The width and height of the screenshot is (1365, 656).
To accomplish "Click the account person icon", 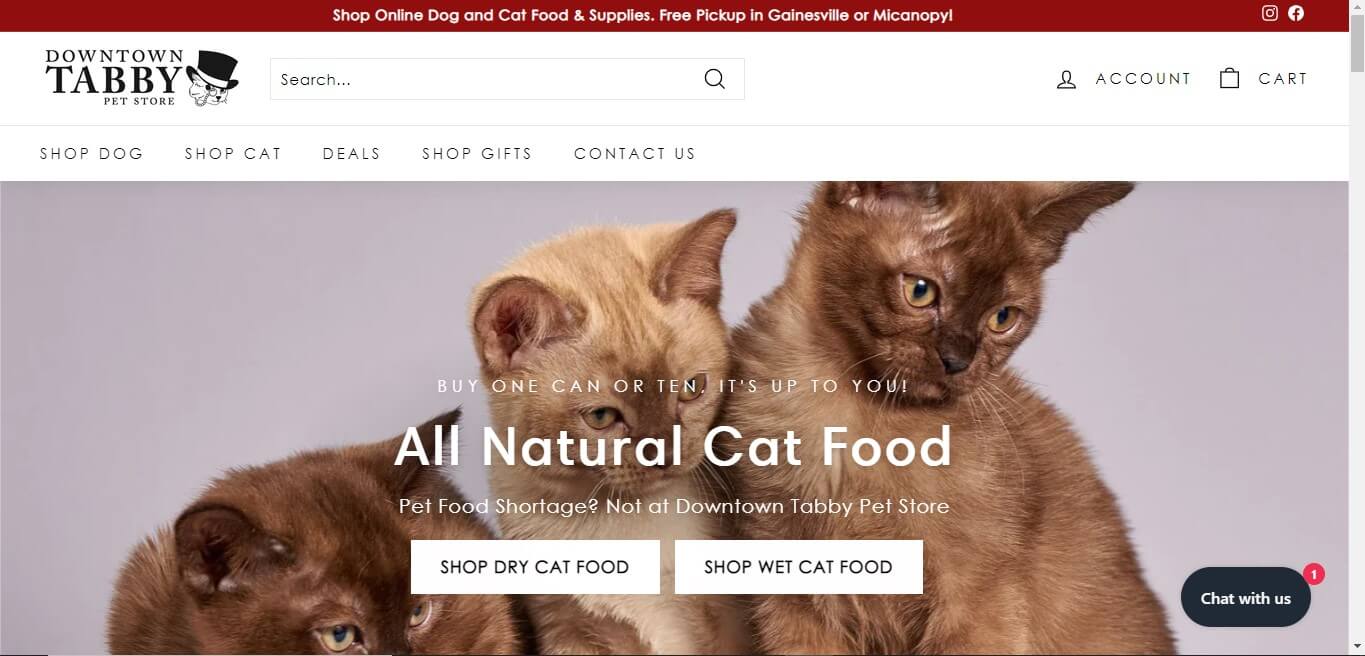I will pyautogui.click(x=1066, y=79).
